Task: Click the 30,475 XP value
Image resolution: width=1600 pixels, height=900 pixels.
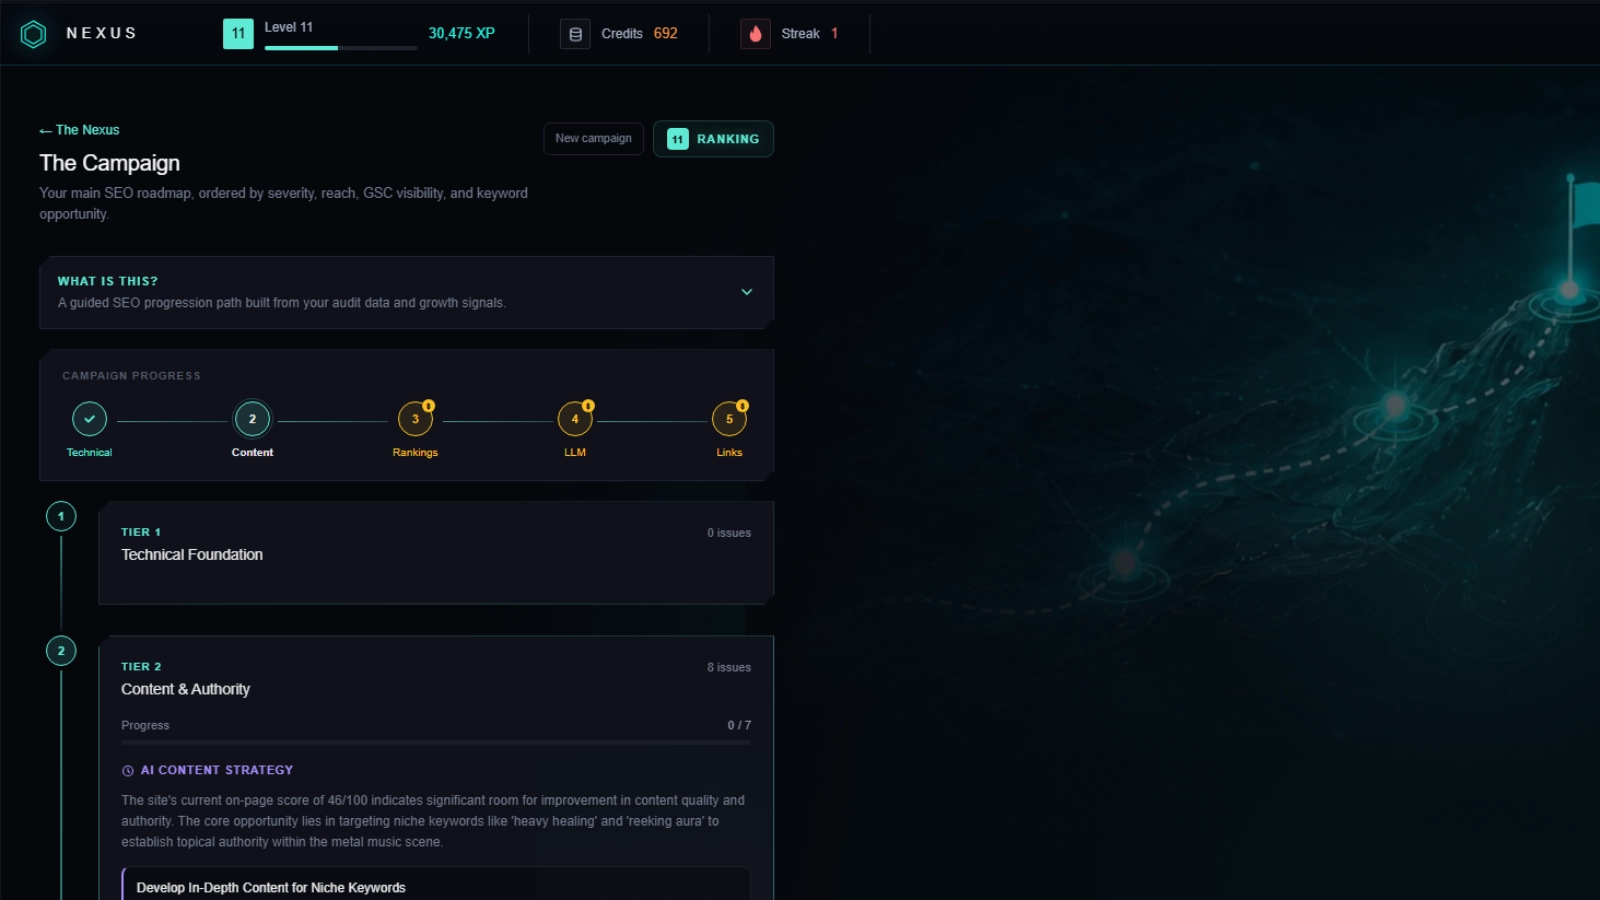Action: [x=462, y=33]
